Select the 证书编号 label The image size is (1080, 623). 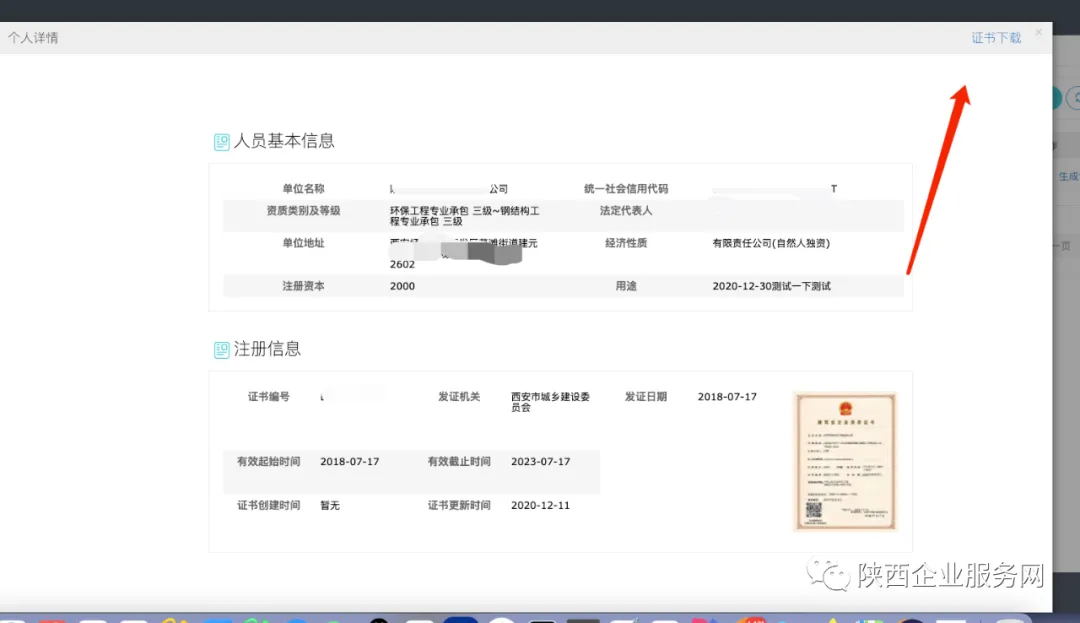pos(269,397)
